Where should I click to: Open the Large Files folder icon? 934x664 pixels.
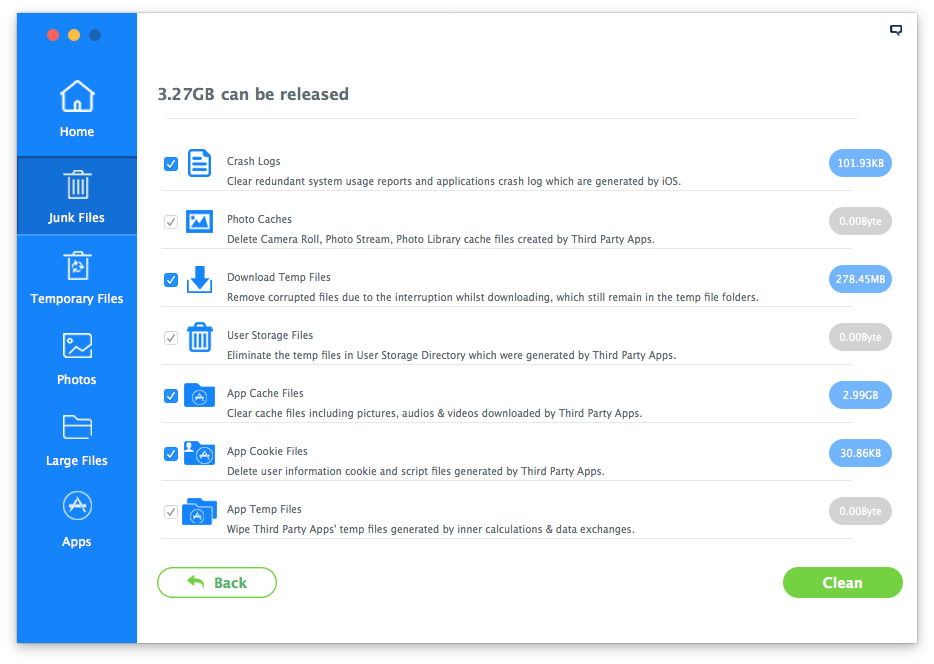(x=77, y=426)
